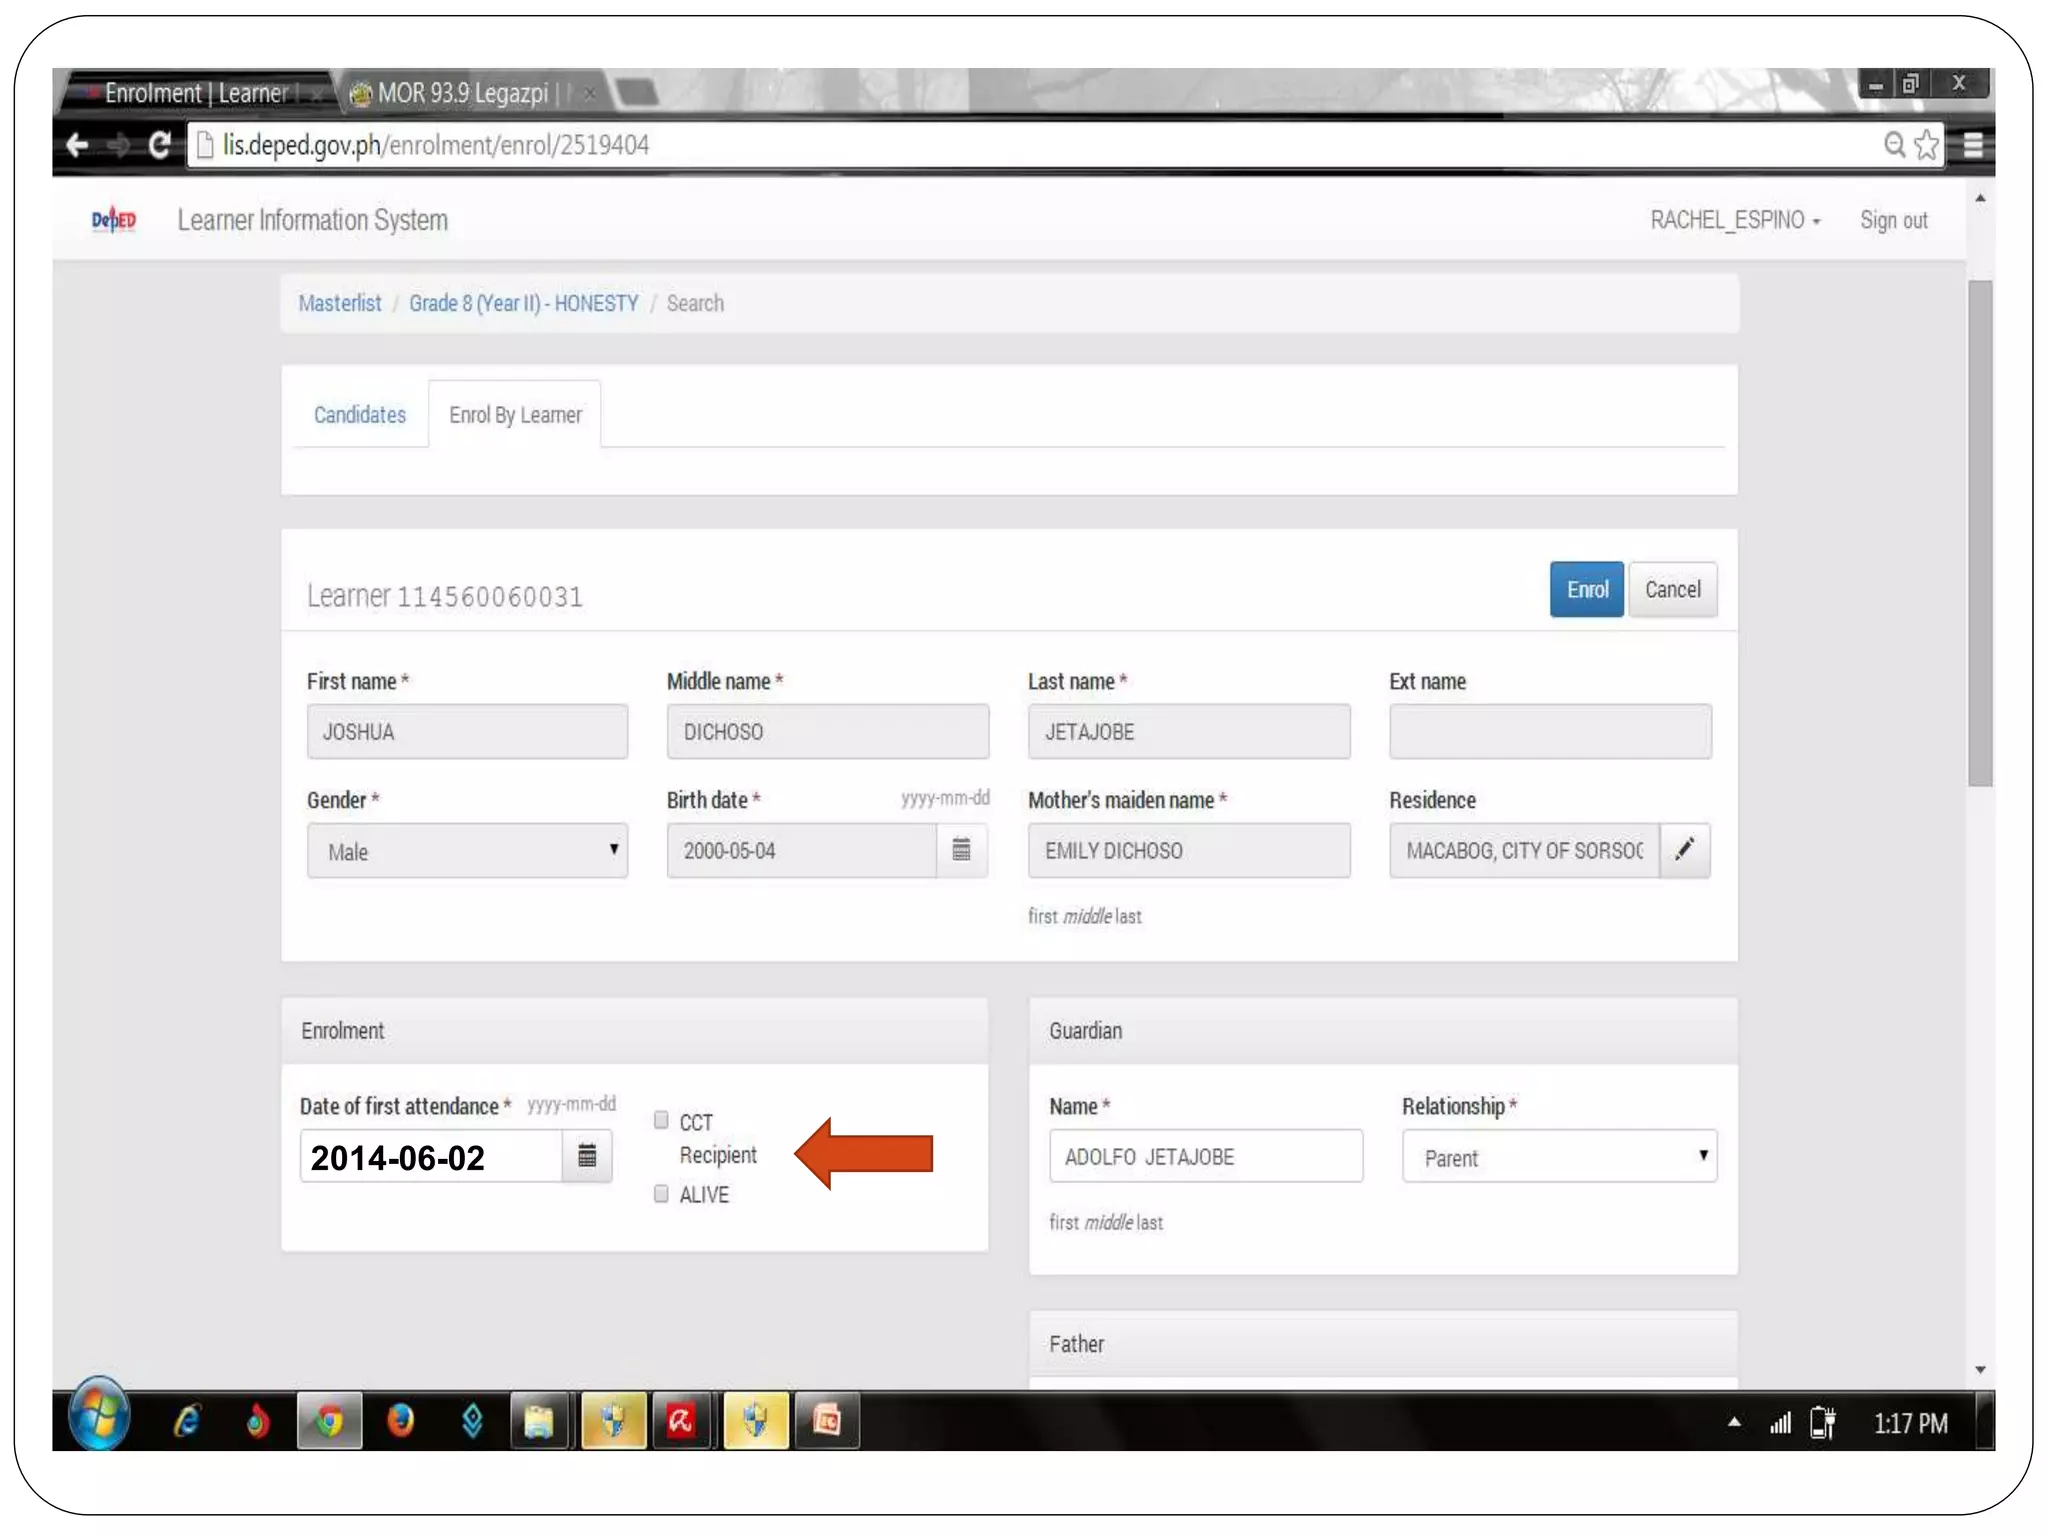This screenshot has width=2048, height=1536.
Task: Click the browser reload icon
Action: [x=159, y=145]
